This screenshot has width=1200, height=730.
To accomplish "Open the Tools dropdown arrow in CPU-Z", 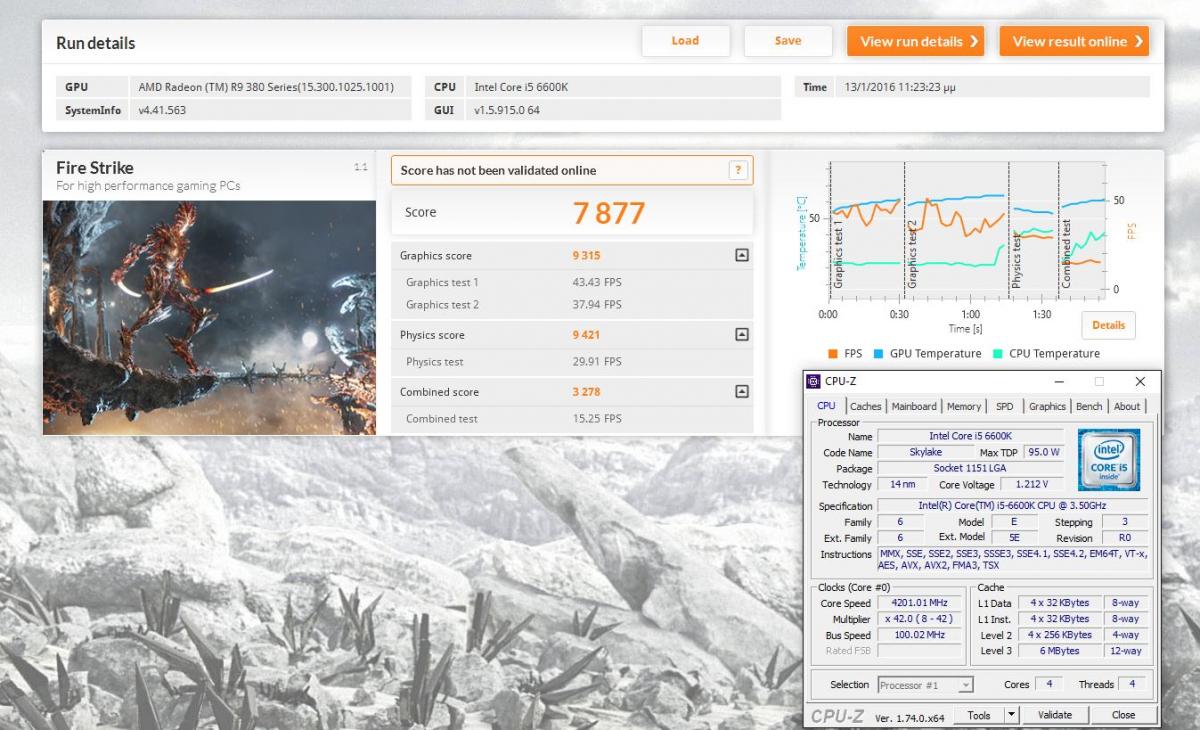I will [x=1011, y=715].
